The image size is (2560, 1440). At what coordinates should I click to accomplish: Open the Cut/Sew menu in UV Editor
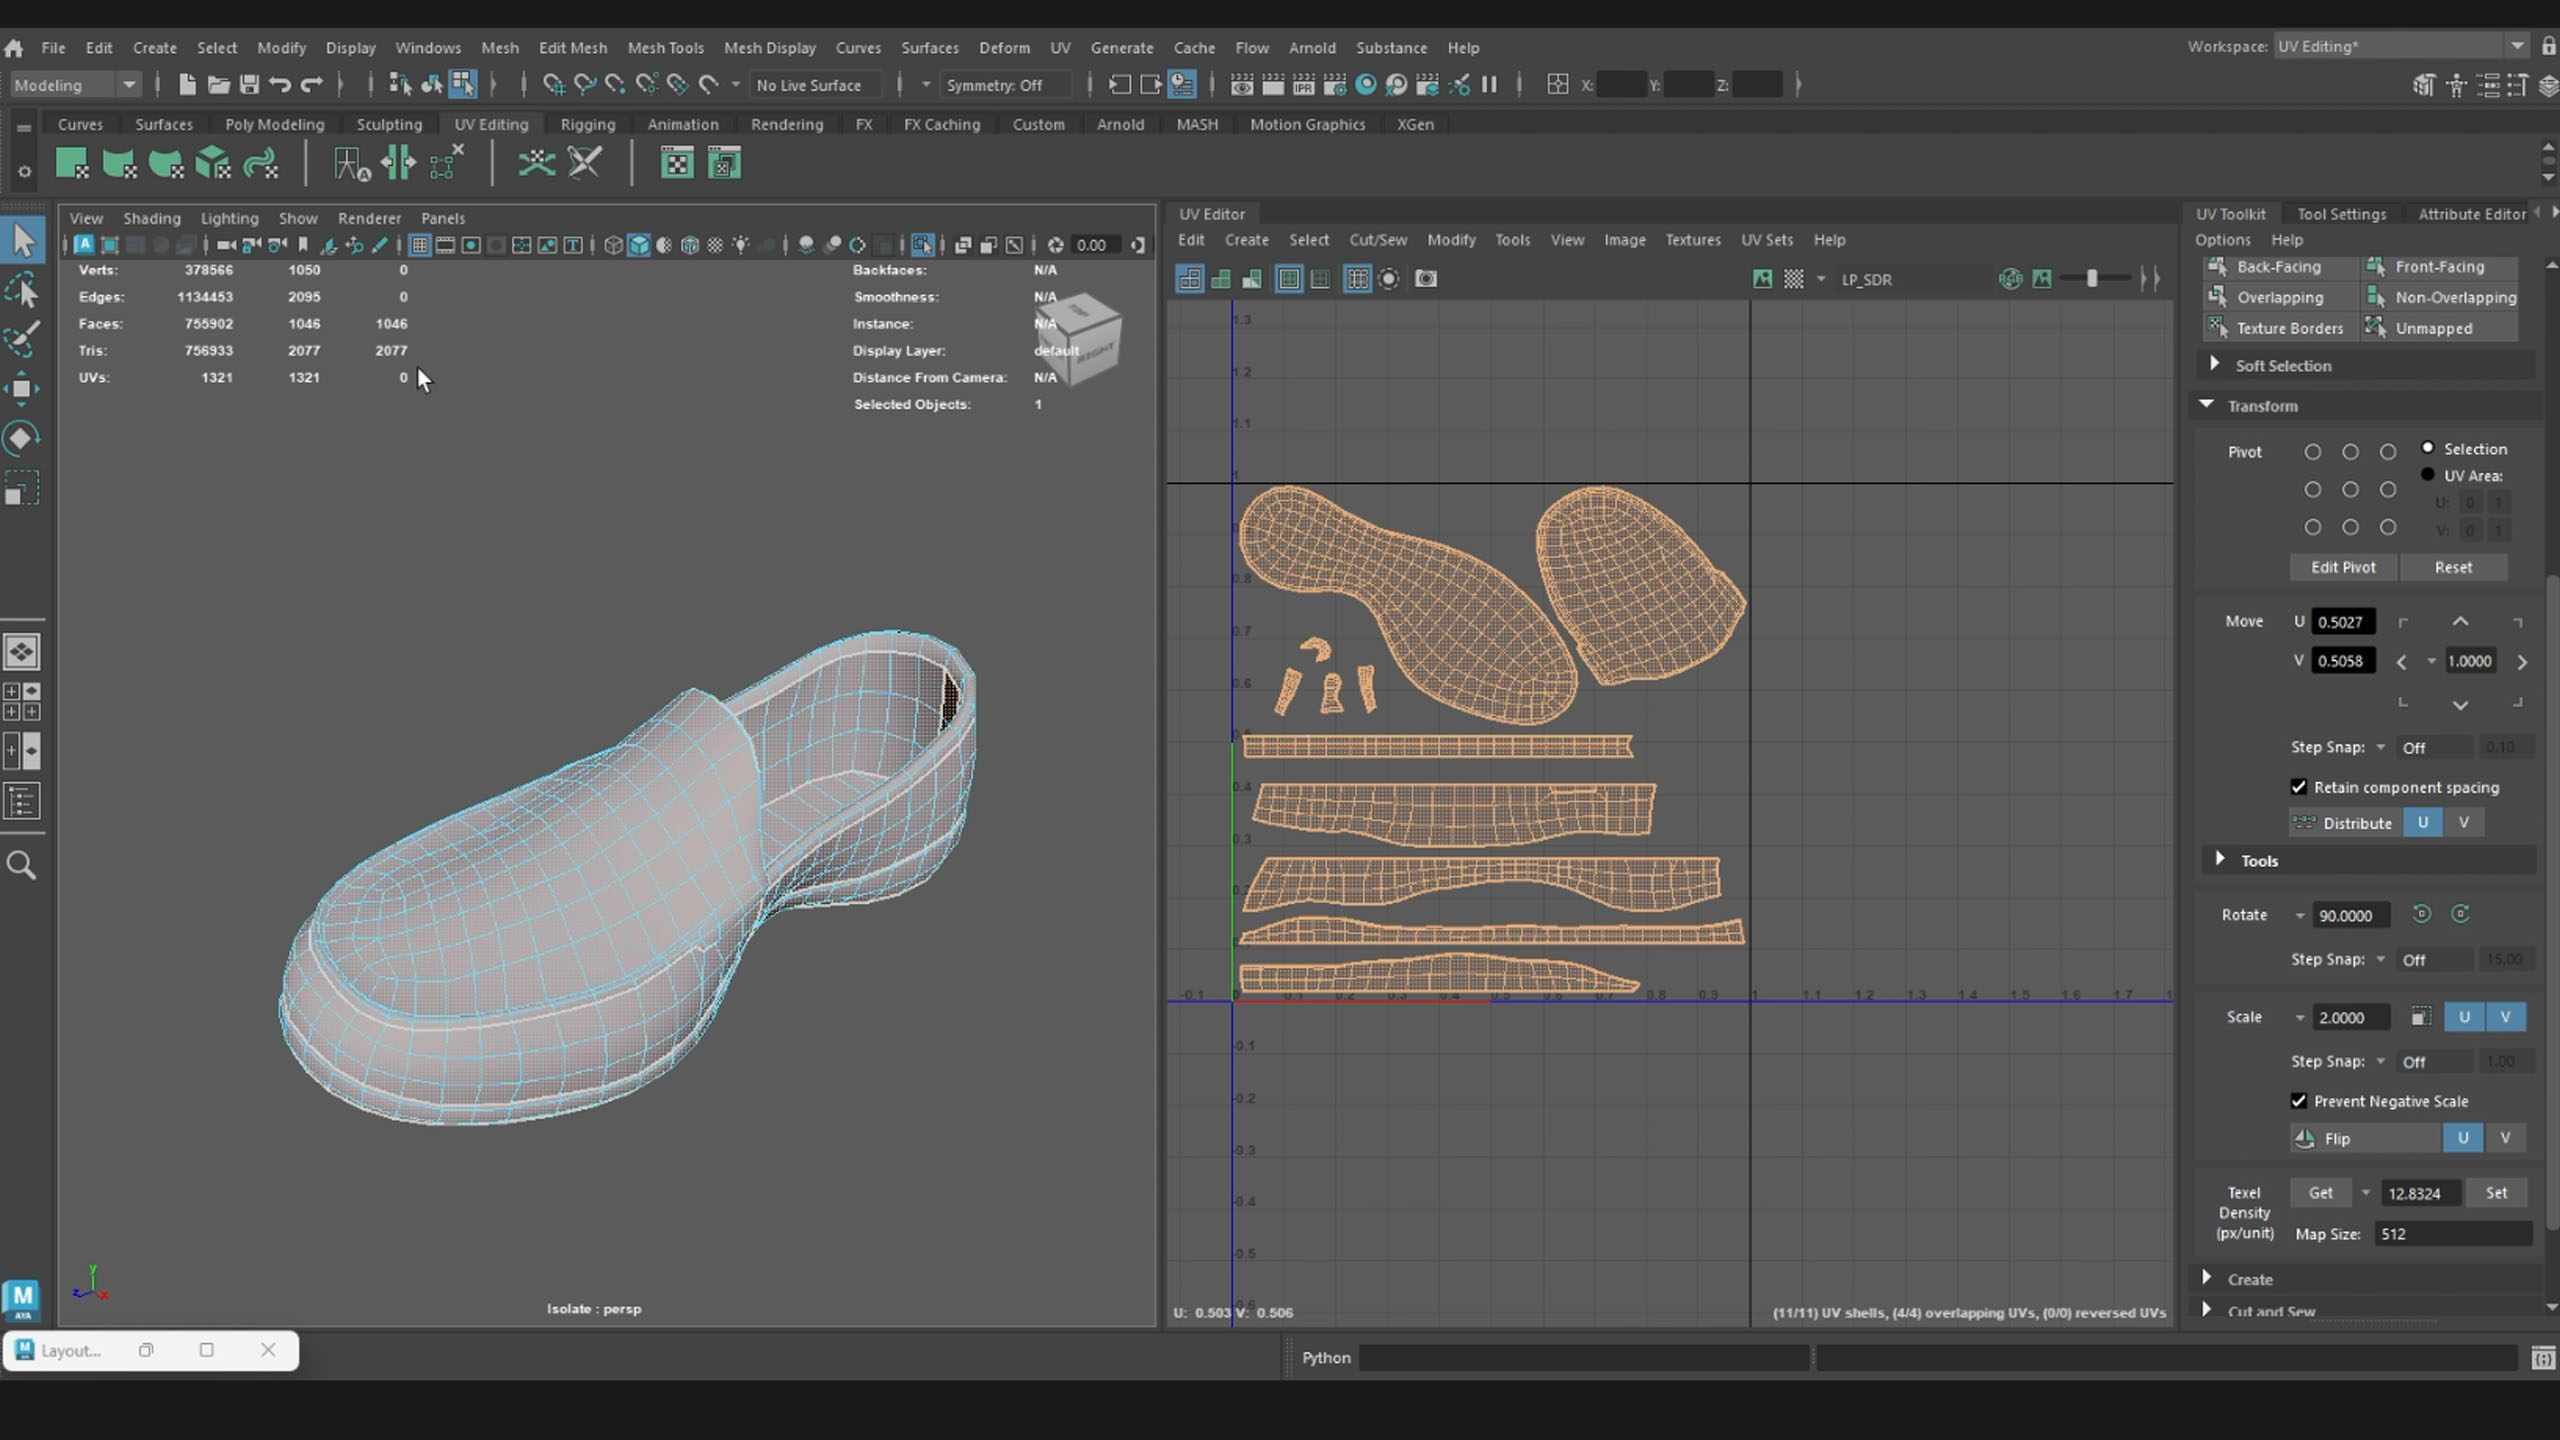1377,240
